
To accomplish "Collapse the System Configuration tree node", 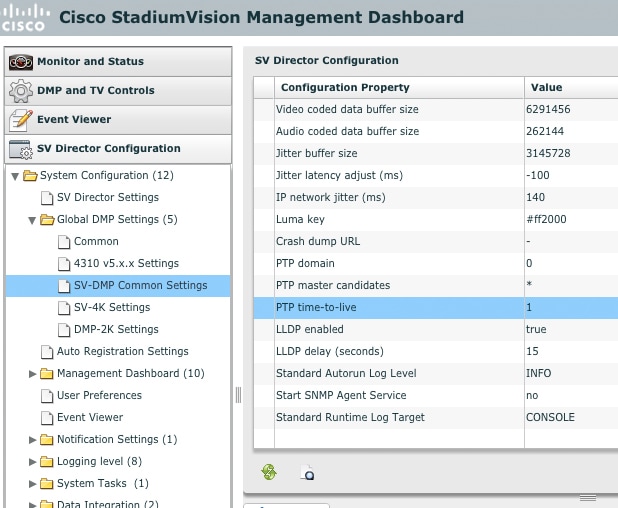I will click(x=15, y=176).
